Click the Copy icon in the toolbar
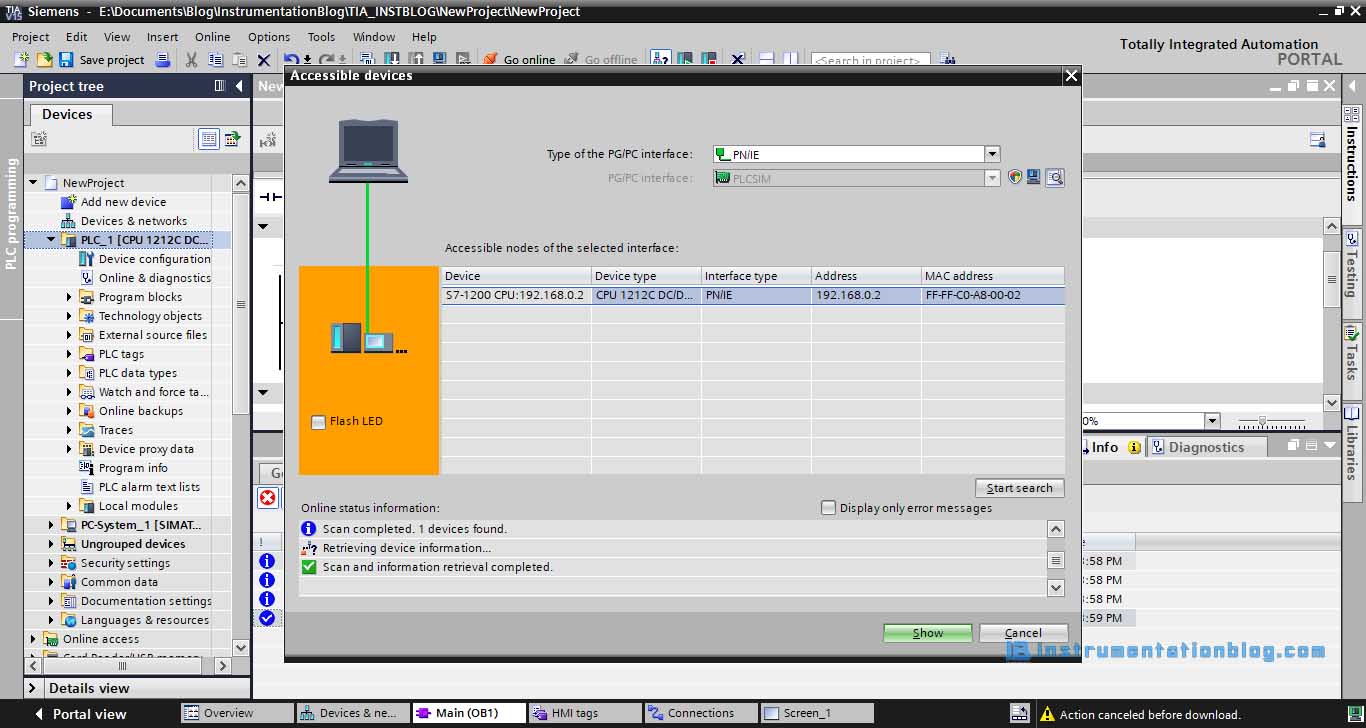 pyautogui.click(x=215, y=60)
